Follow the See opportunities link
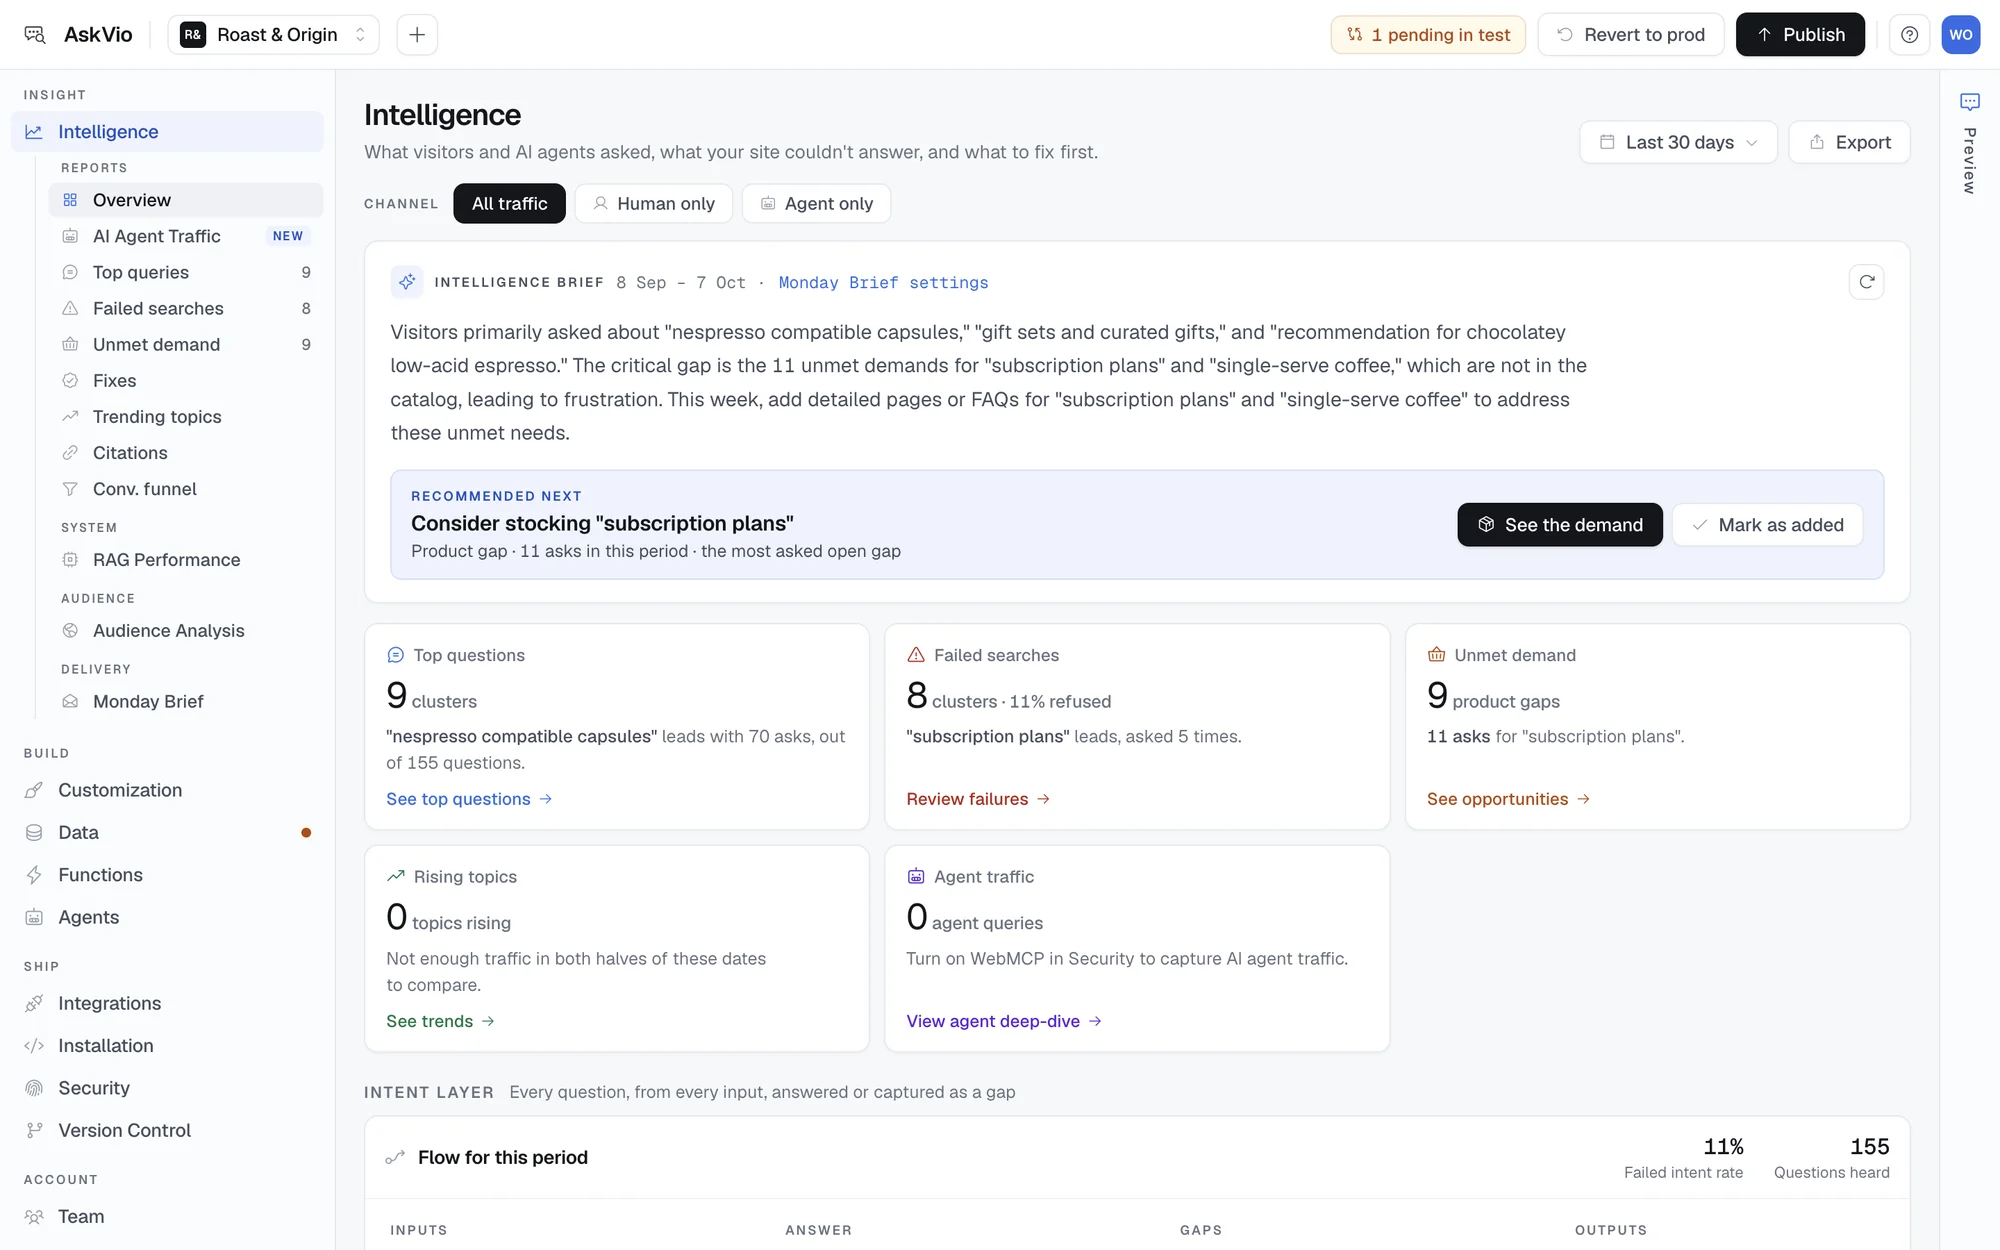The image size is (2000, 1250). pyautogui.click(x=1508, y=799)
